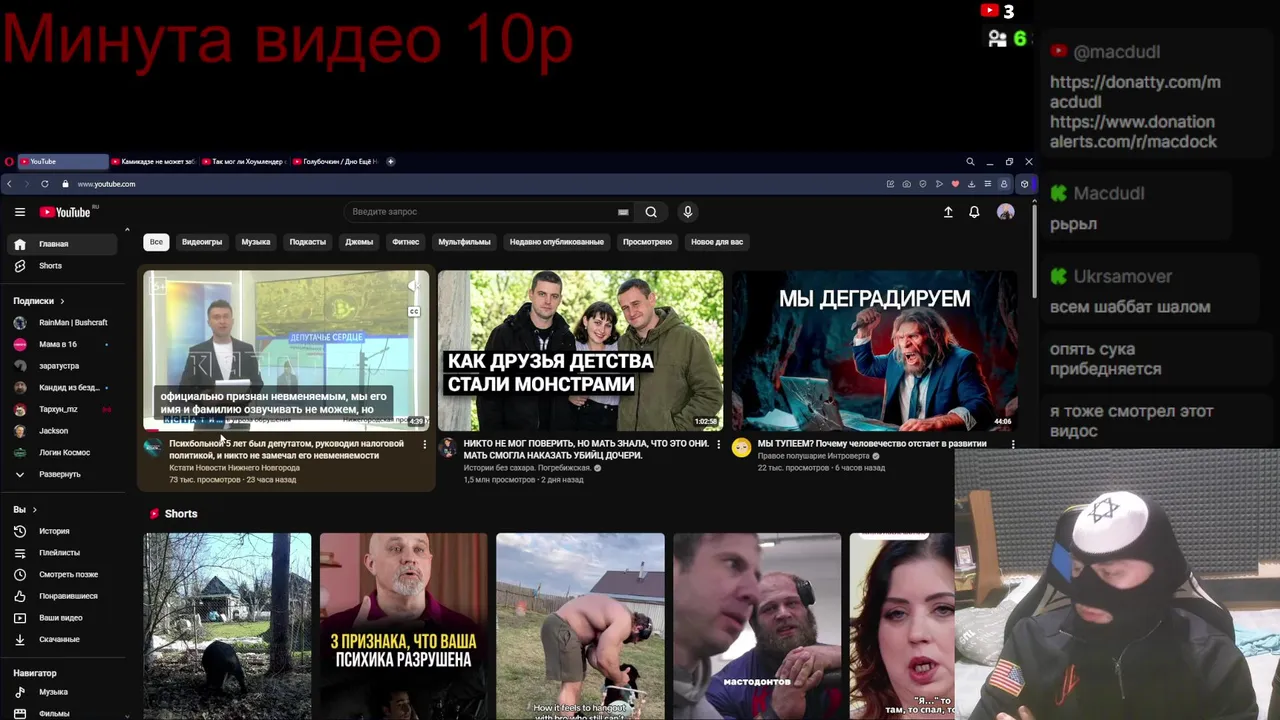Open Shorts in the sidebar
1280x720 pixels.
(x=62, y=266)
